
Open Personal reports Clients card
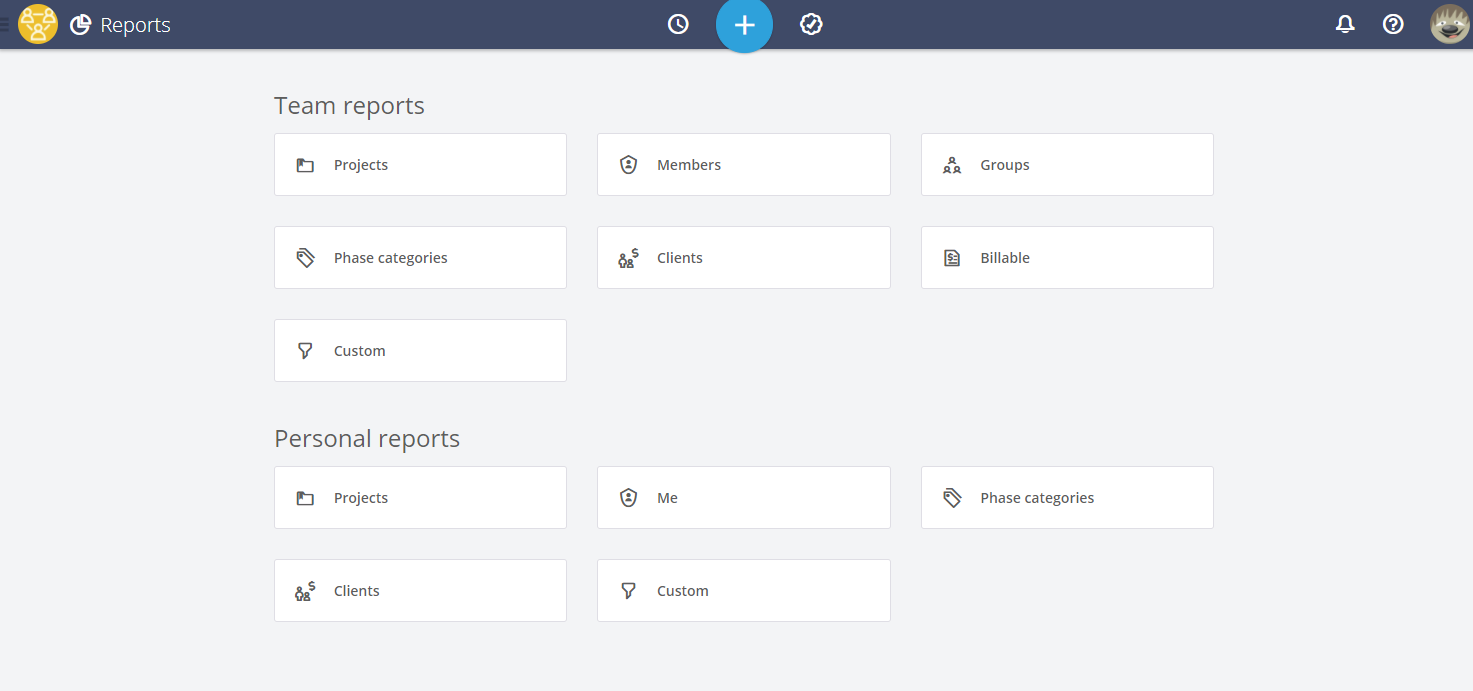(x=420, y=591)
